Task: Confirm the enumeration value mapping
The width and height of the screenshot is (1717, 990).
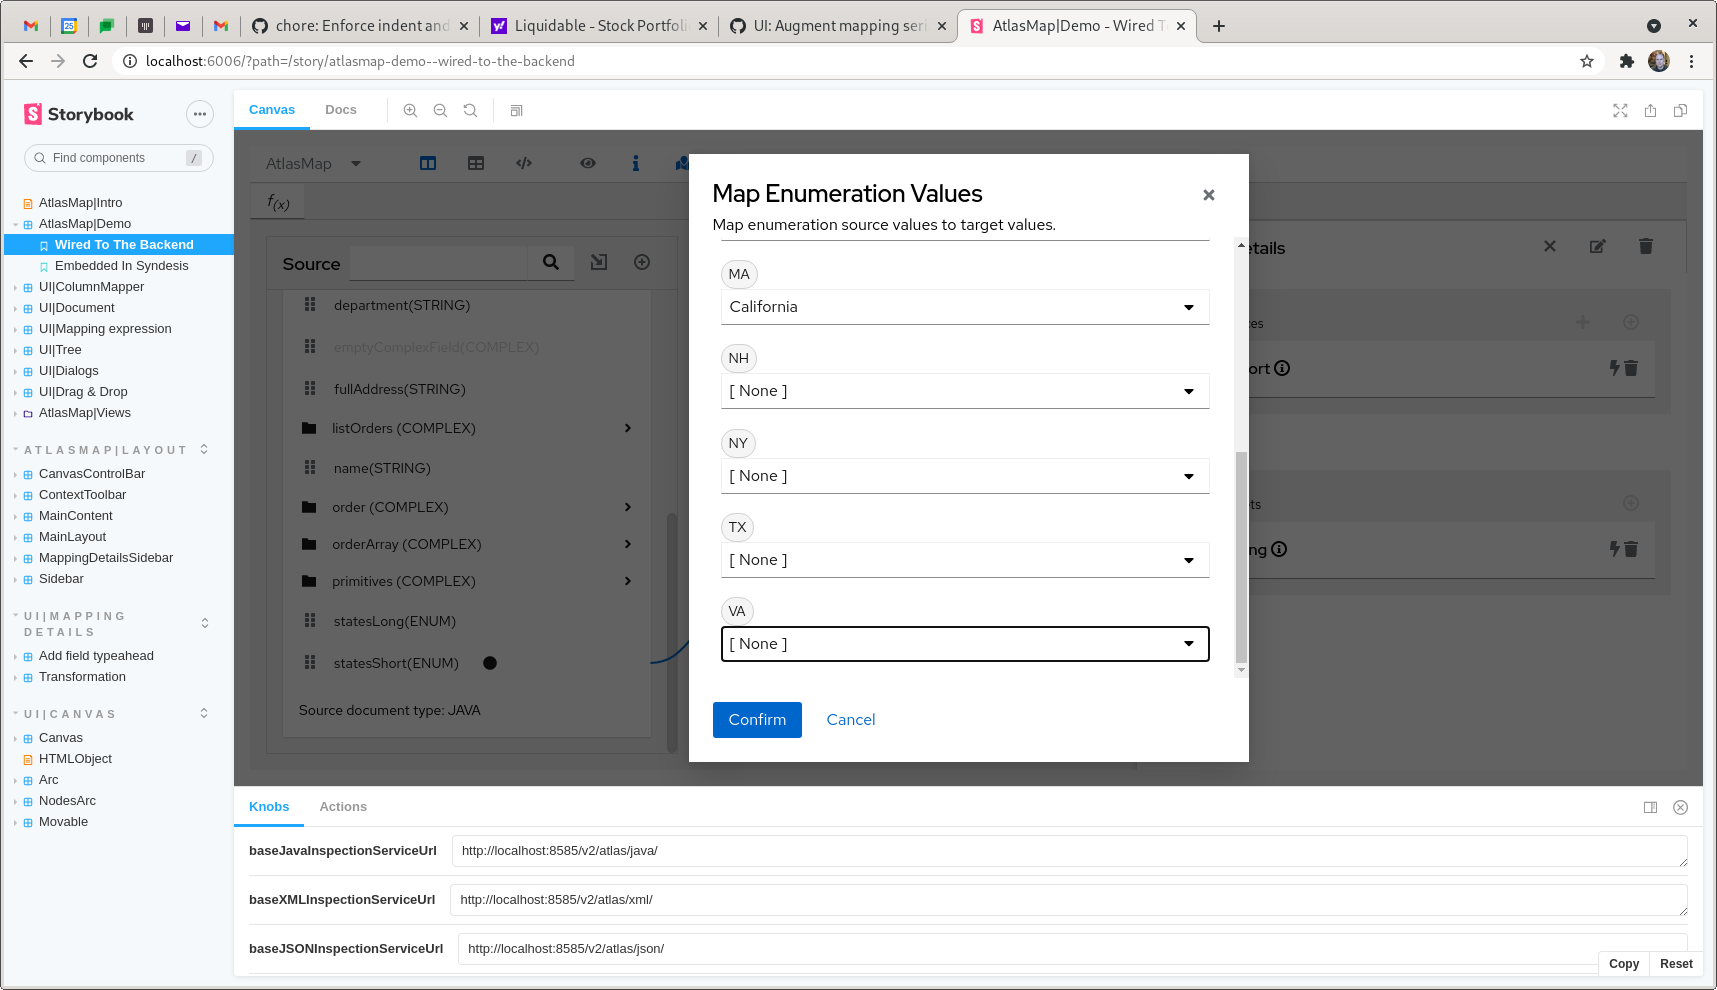Action: point(756,719)
